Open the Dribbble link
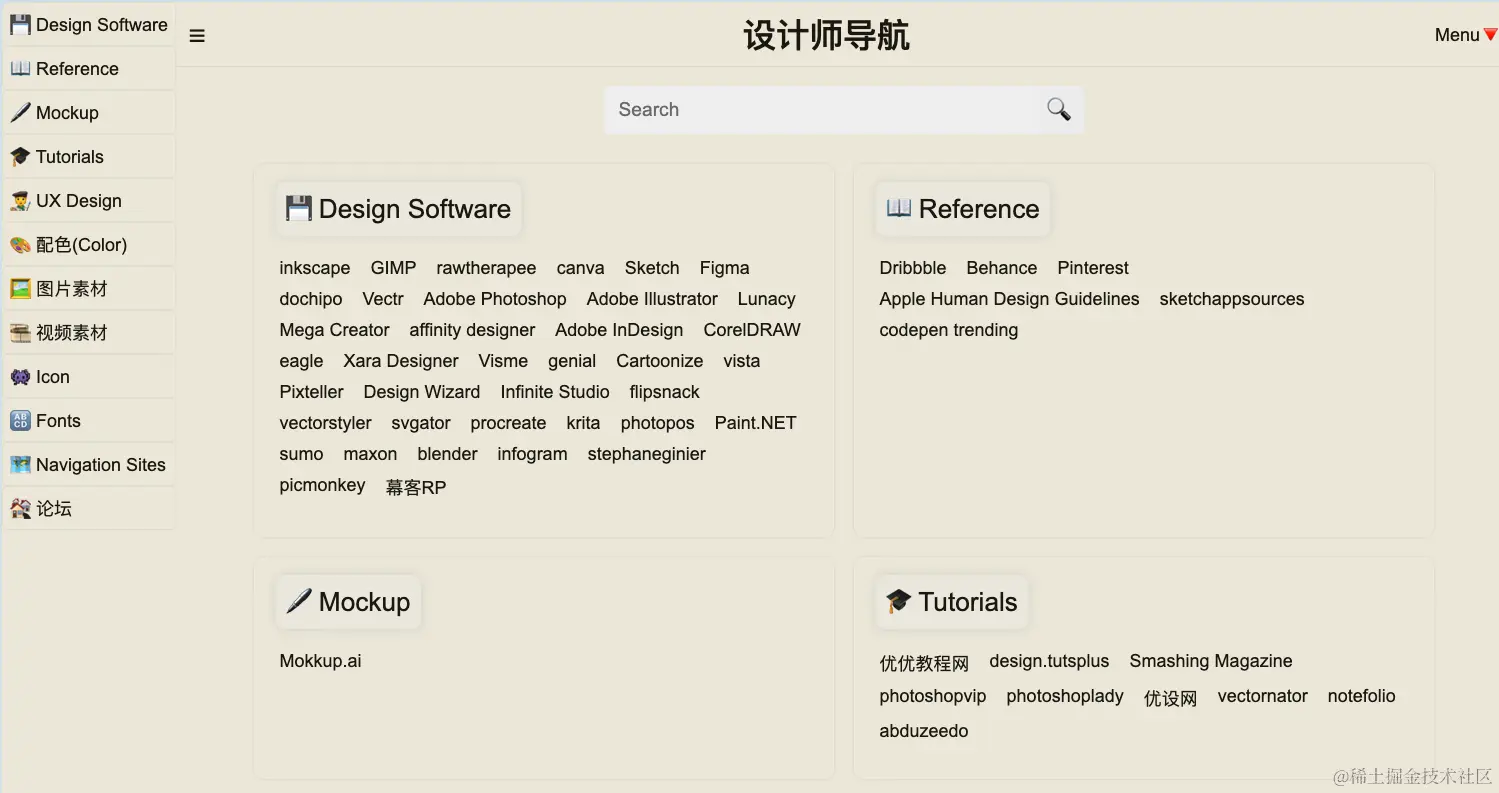The height and width of the screenshot is (793, 1499). click(x=913, y=268)
